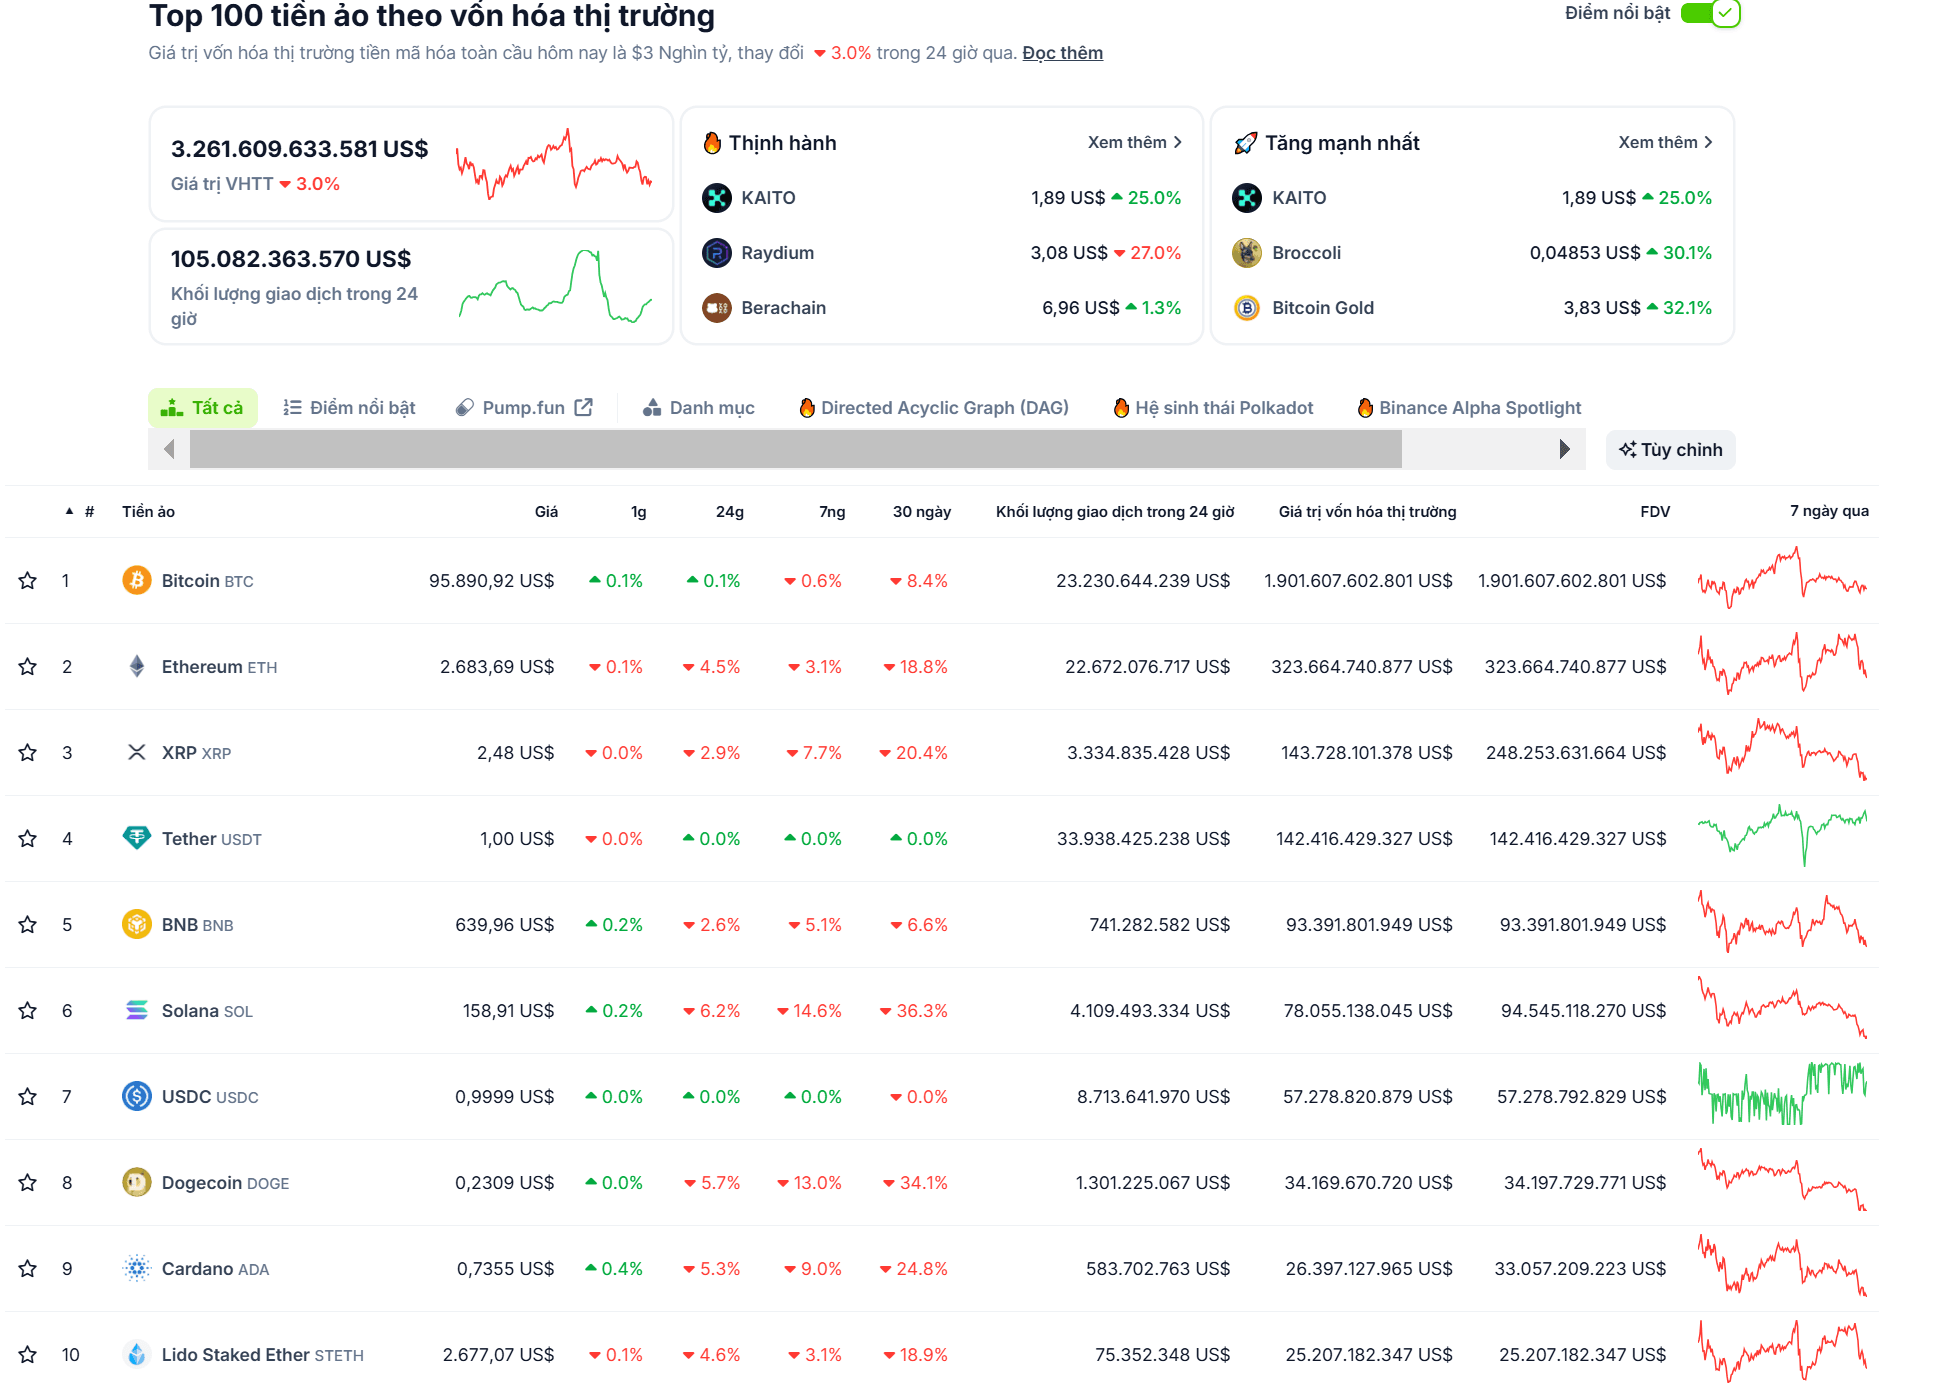
Task: Open the Dogecoin coin logo
Action: click(137, 1182)
